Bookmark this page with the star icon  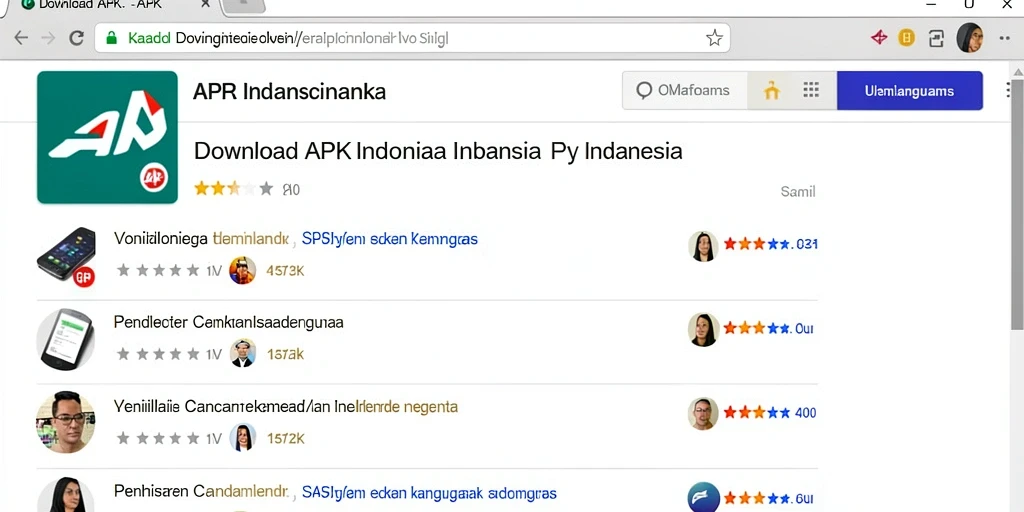(x=714, y=38)
